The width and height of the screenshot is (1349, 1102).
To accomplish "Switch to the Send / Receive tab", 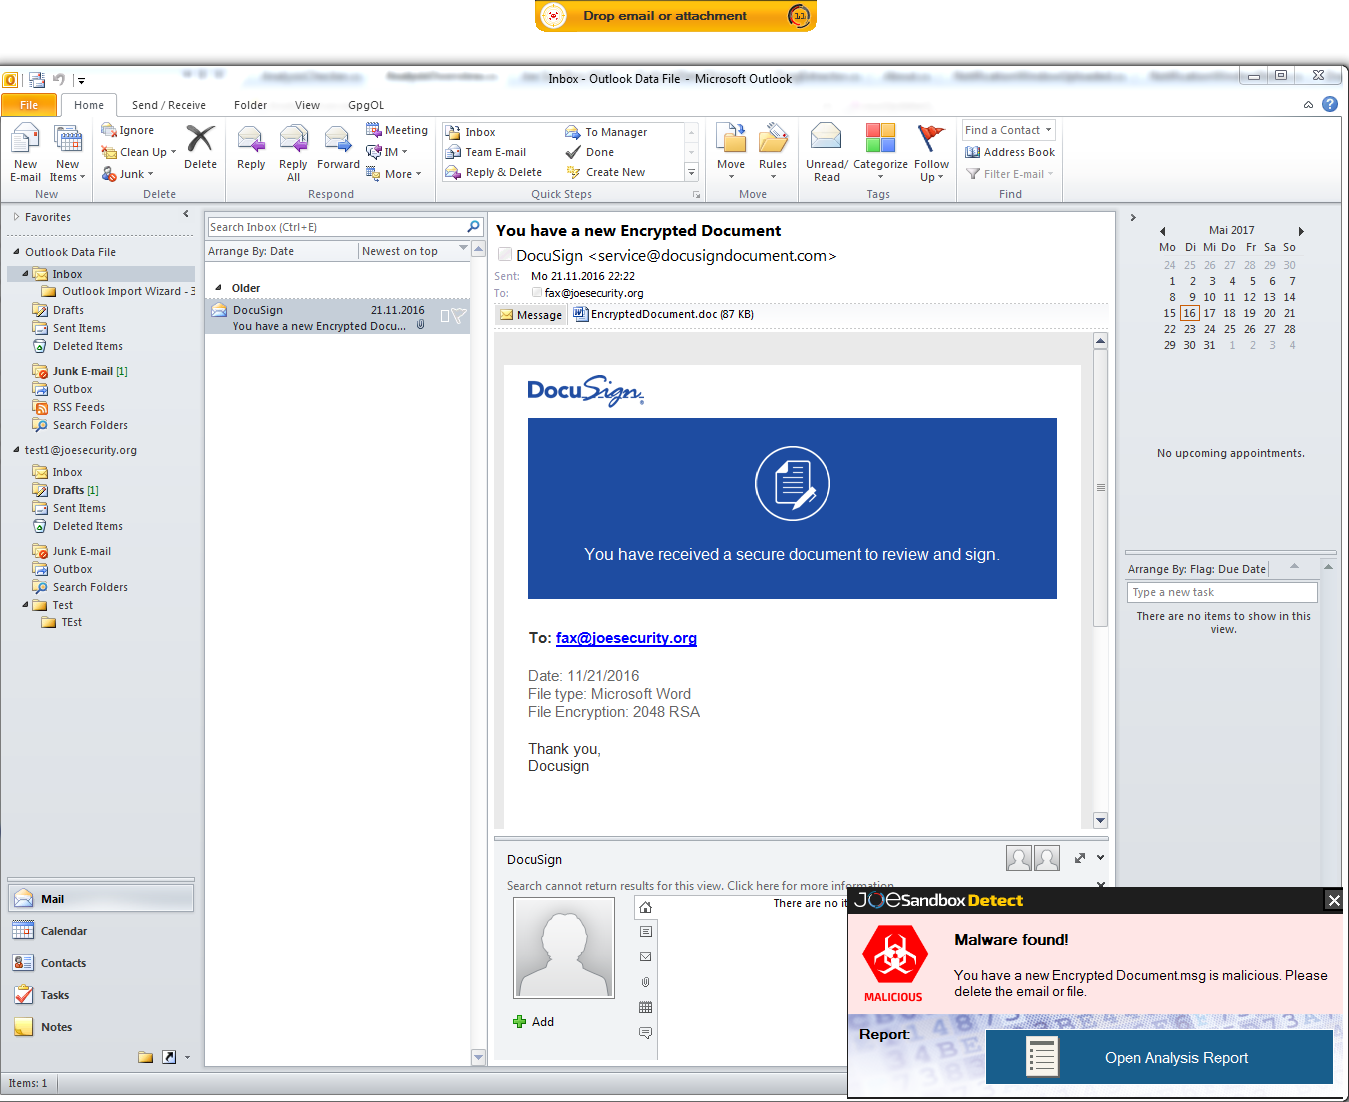I will 168,105.
